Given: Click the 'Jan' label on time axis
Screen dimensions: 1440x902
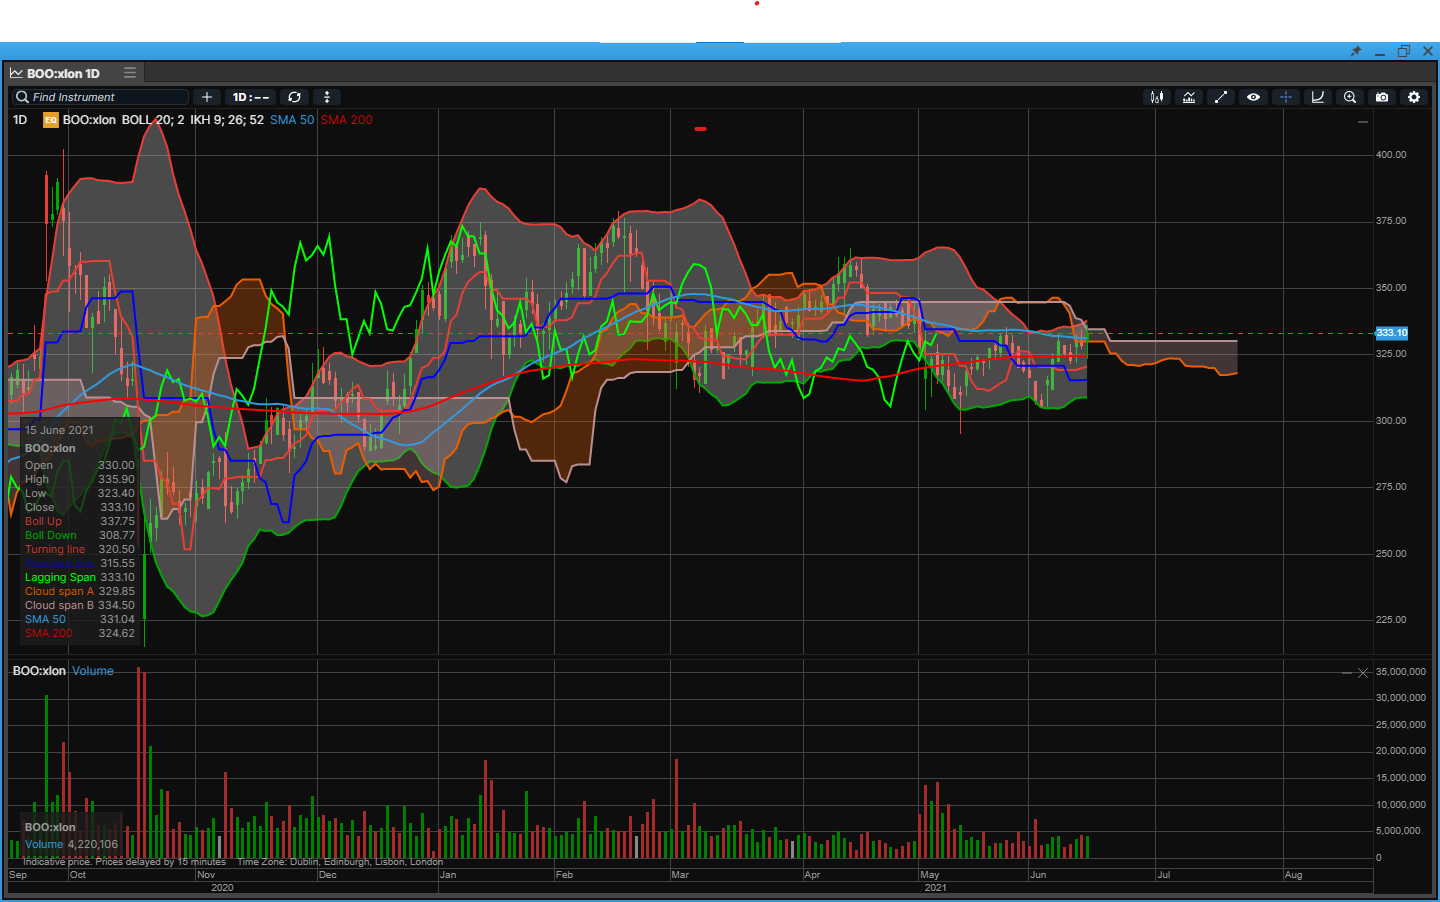Looking at the screenshot, I should pyautogui.click(x=448, y=874).
